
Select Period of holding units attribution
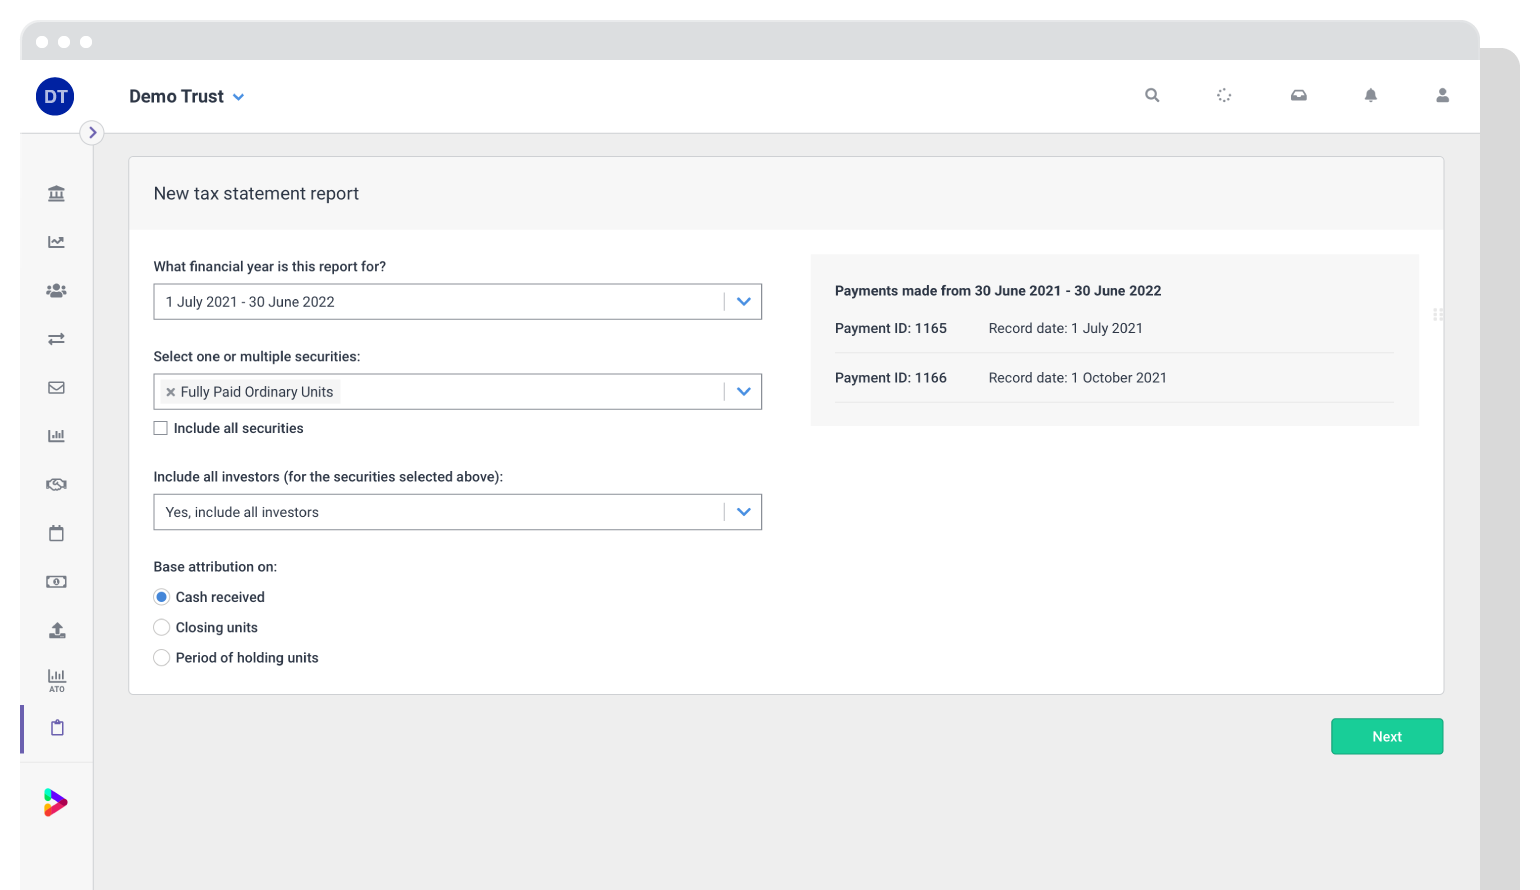point(161,657)
